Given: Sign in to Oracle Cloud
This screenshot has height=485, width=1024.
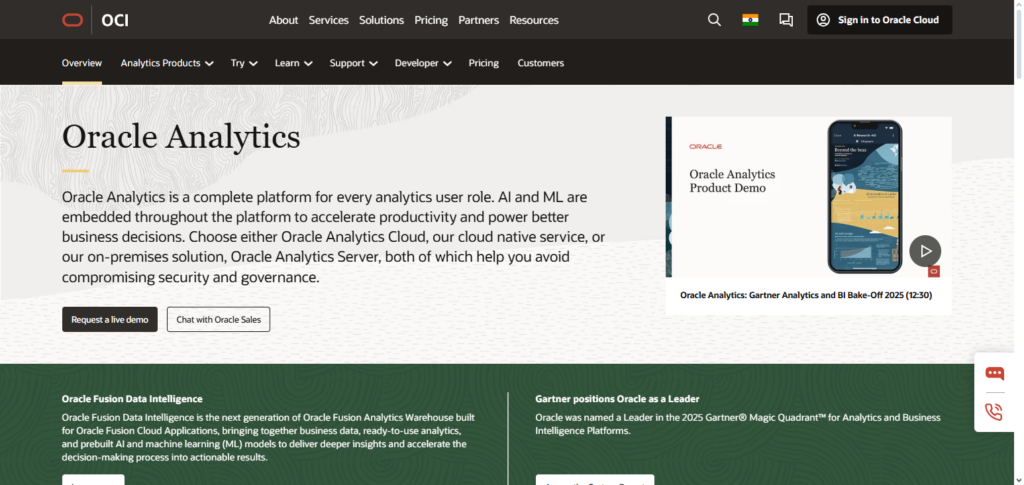Looking at the screenshot, I should [880, 20].
